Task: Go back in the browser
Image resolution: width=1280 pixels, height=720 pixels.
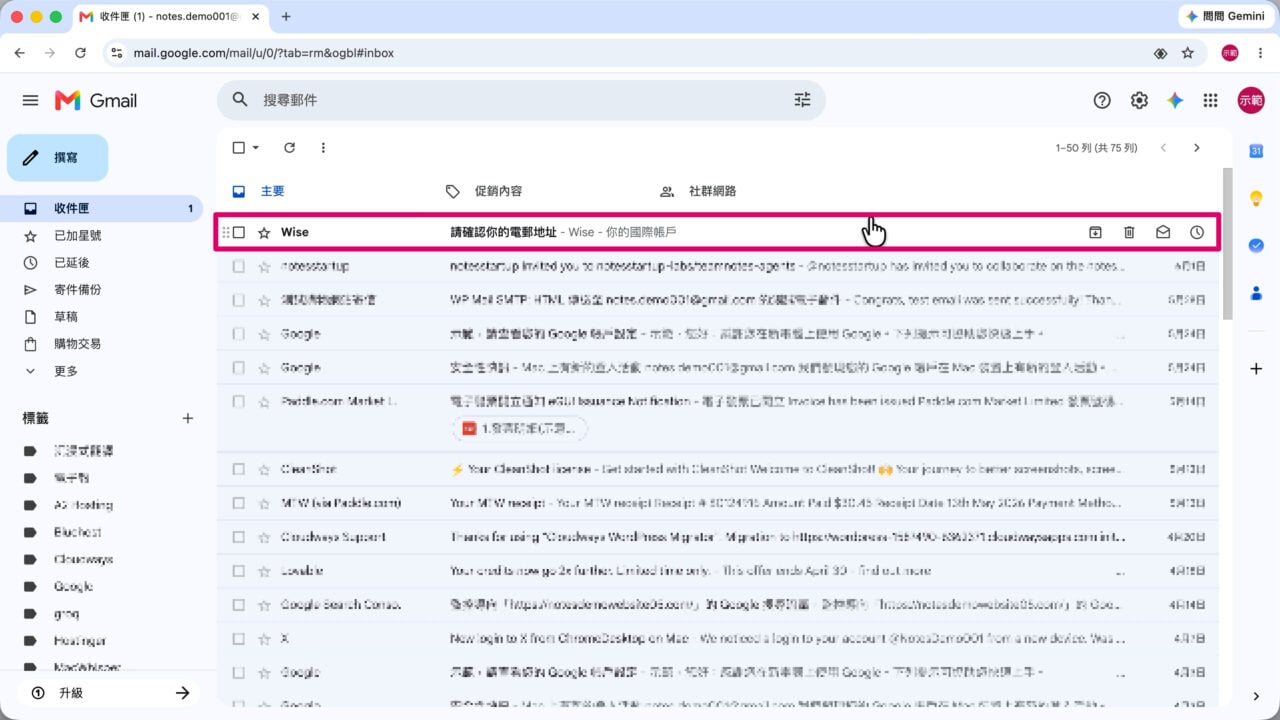Action: (20, 53)
